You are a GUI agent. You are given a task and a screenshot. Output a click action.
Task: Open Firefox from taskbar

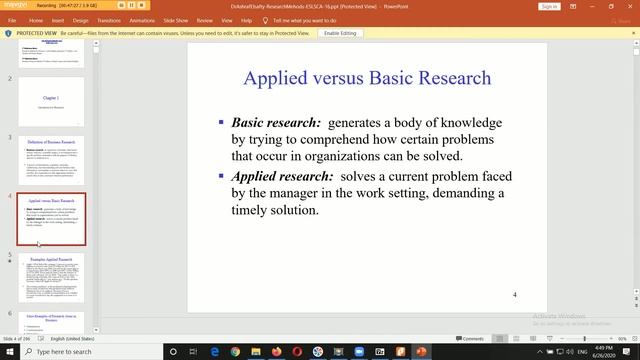276,351
